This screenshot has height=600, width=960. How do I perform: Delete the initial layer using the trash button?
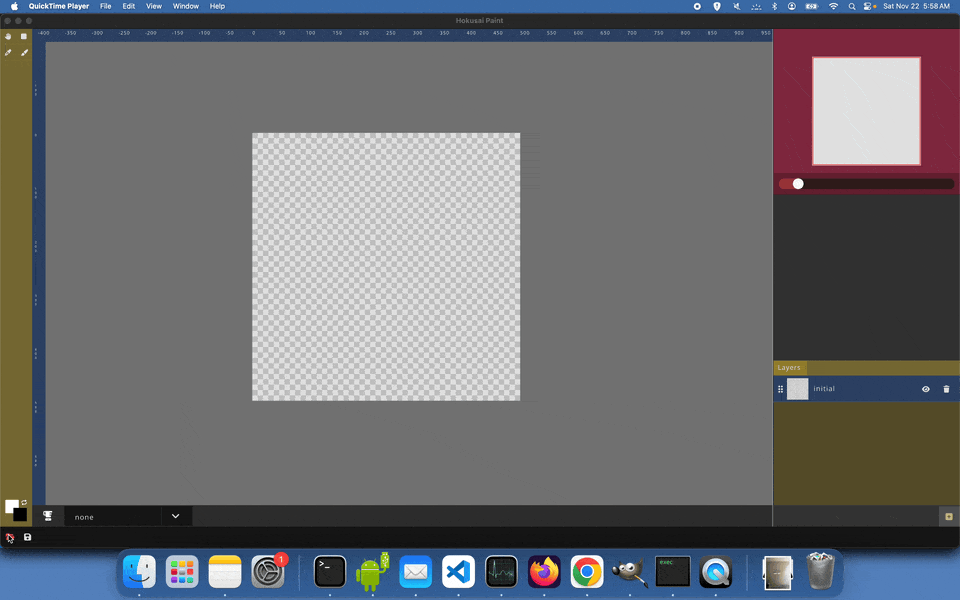tap(946, 389)
